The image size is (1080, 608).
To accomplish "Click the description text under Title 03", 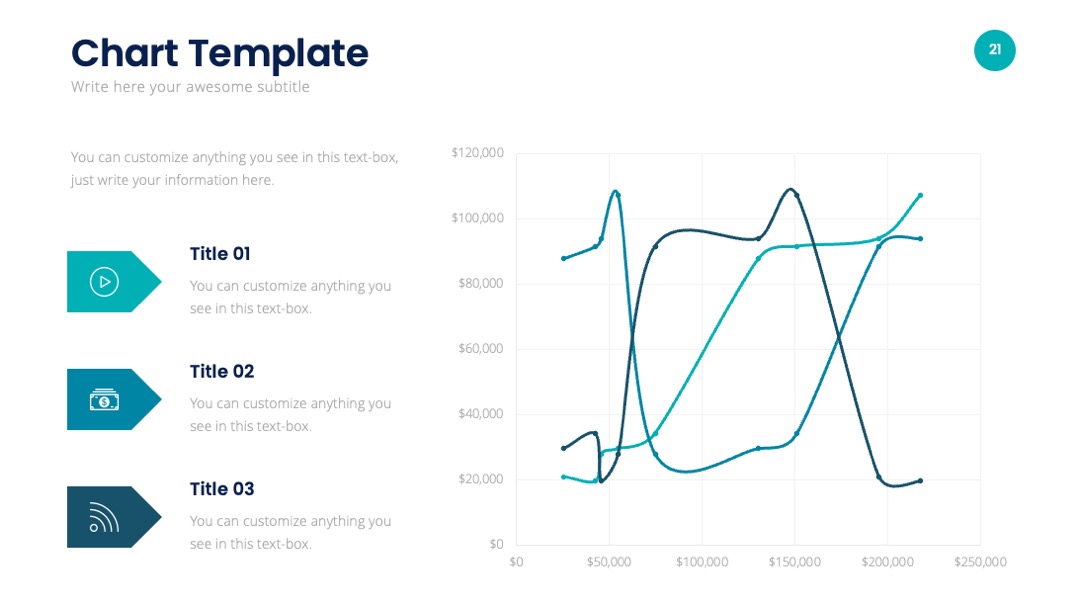I will coord(290,532).
